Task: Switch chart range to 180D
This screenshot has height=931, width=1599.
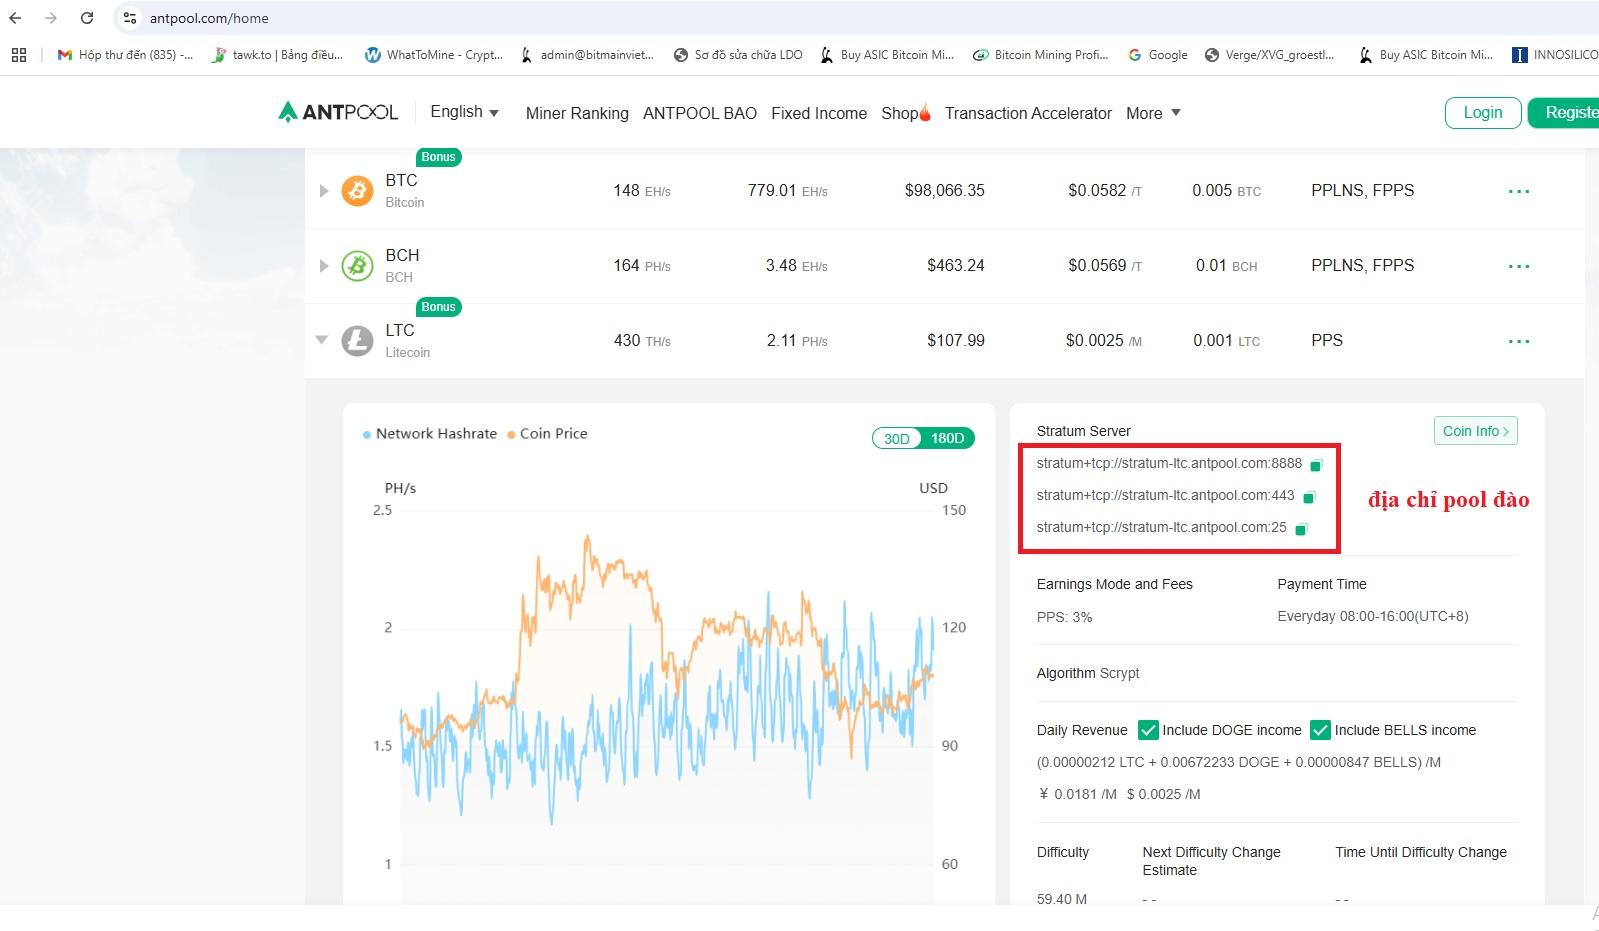Action: (948, 438)
